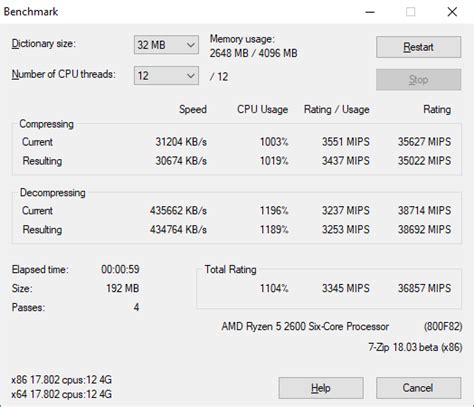This screenshot has height=407, width=474.
Task: Expand the Number of CPU threads dropdown
Action: point(166,76)
